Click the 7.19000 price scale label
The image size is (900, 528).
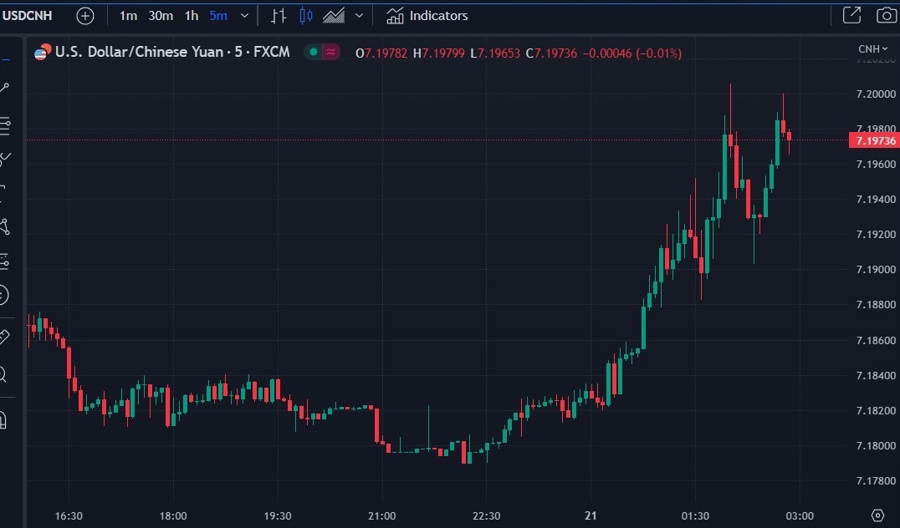pyautogui.click(x=875, y=270)
